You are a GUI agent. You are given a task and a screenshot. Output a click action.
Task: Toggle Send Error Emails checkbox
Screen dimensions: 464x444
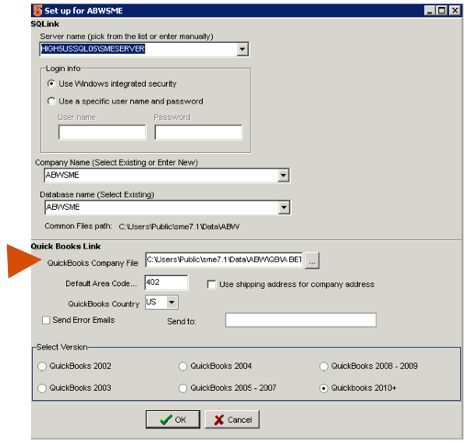click(x=46, y=320)
